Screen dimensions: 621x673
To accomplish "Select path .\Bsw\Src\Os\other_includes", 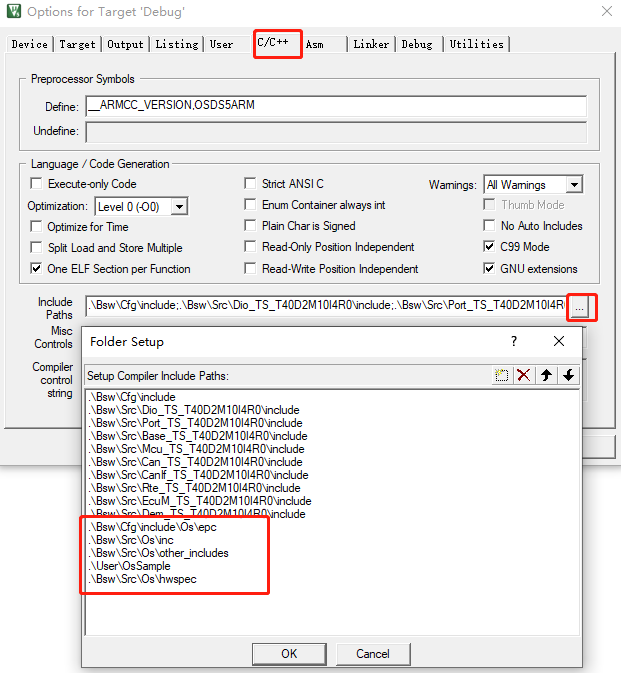I will point(158,553).
